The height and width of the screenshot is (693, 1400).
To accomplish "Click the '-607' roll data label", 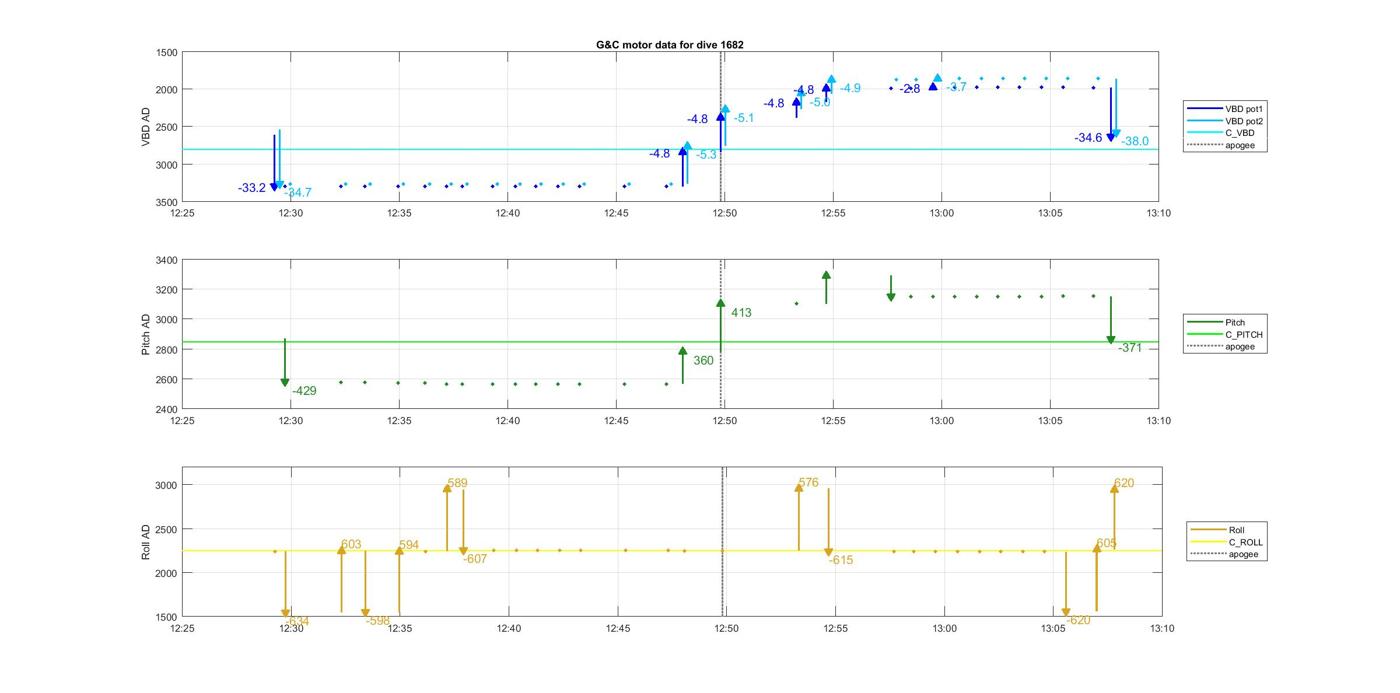I will pyautogui.click(x=475, y=559).
